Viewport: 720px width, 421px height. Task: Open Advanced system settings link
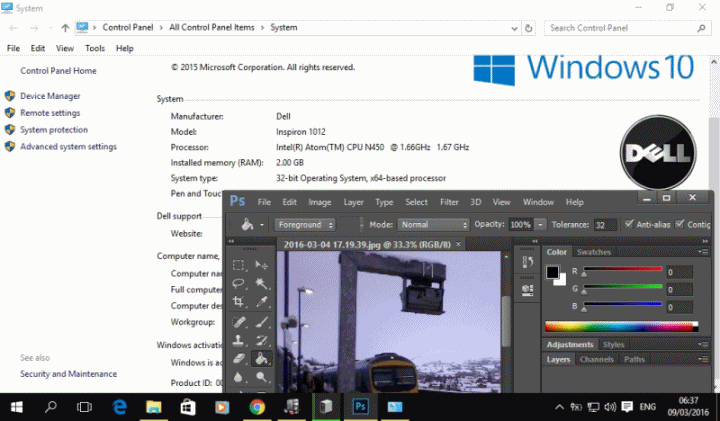tap(68, 147)
